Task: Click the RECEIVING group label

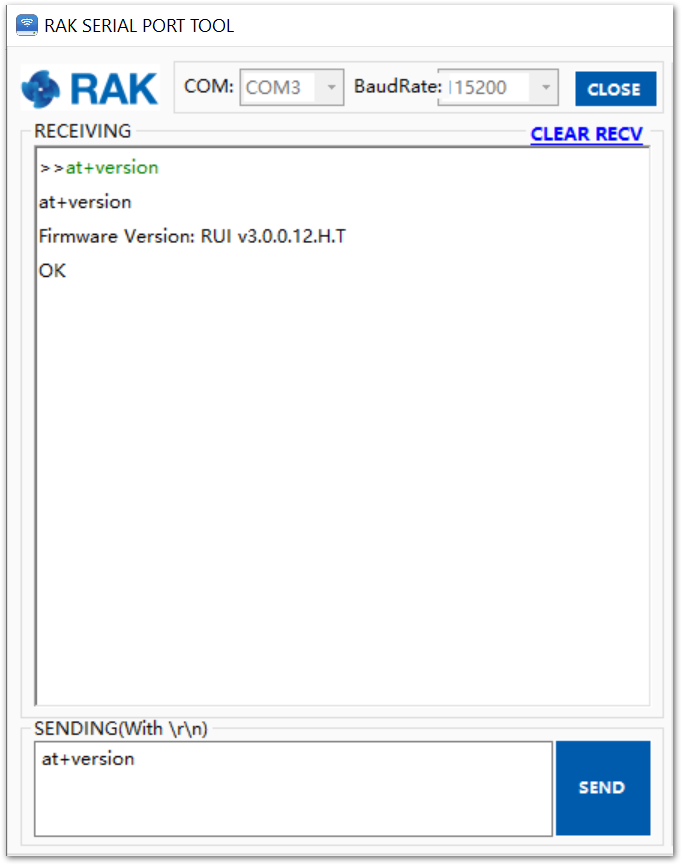Action: tap(83, 131)
